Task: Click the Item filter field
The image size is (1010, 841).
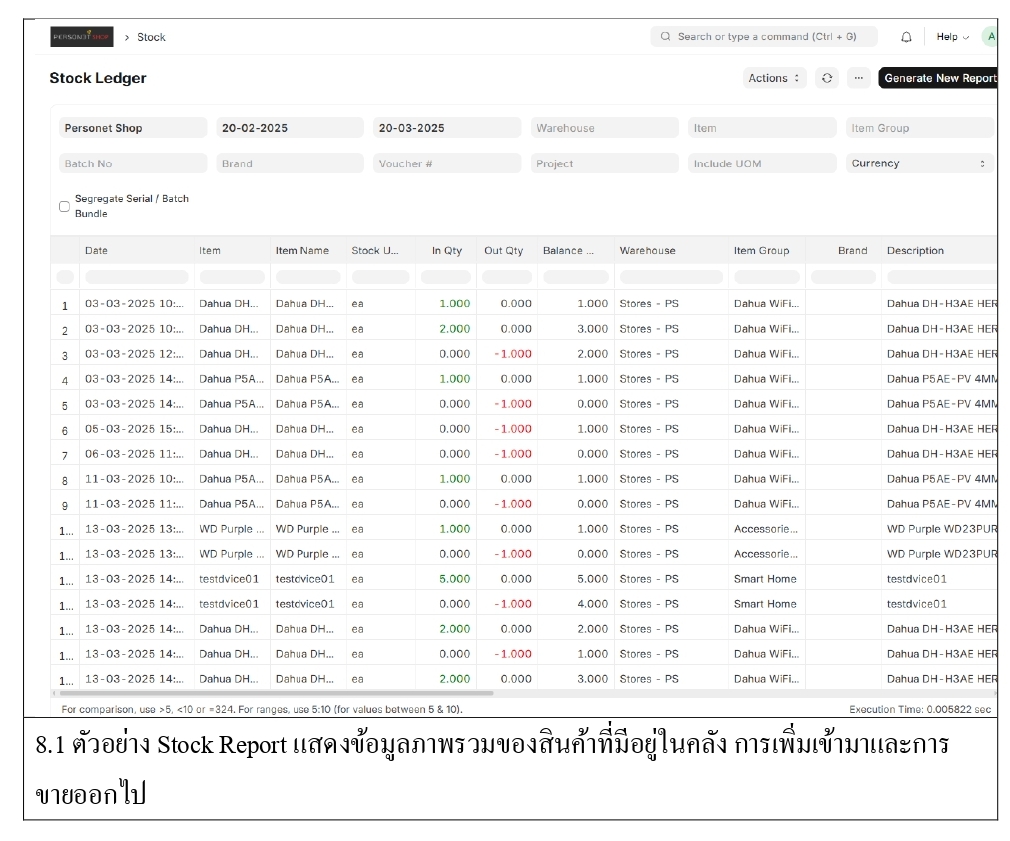Action: pos(762,128)
